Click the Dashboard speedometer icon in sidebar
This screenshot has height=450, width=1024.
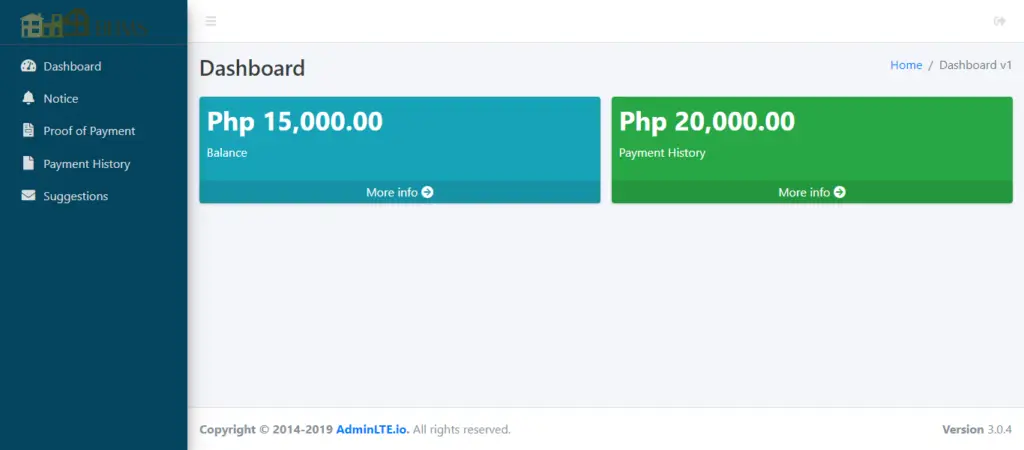tap(28, 66)
